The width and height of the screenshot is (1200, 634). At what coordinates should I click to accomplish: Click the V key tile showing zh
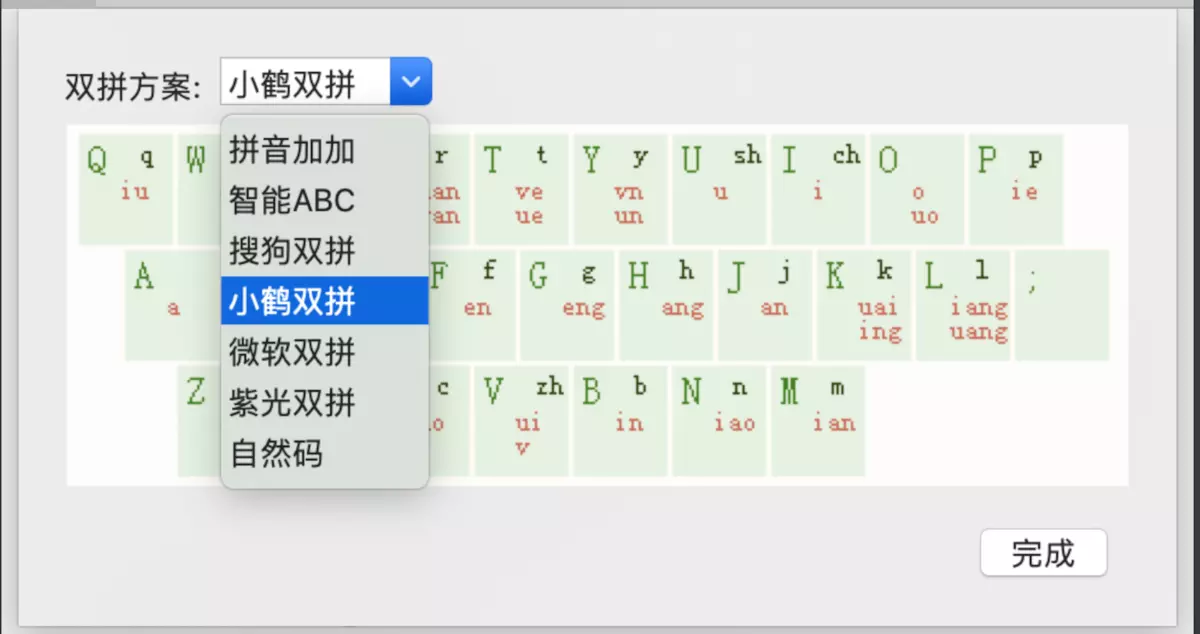[x=521, y=421]
